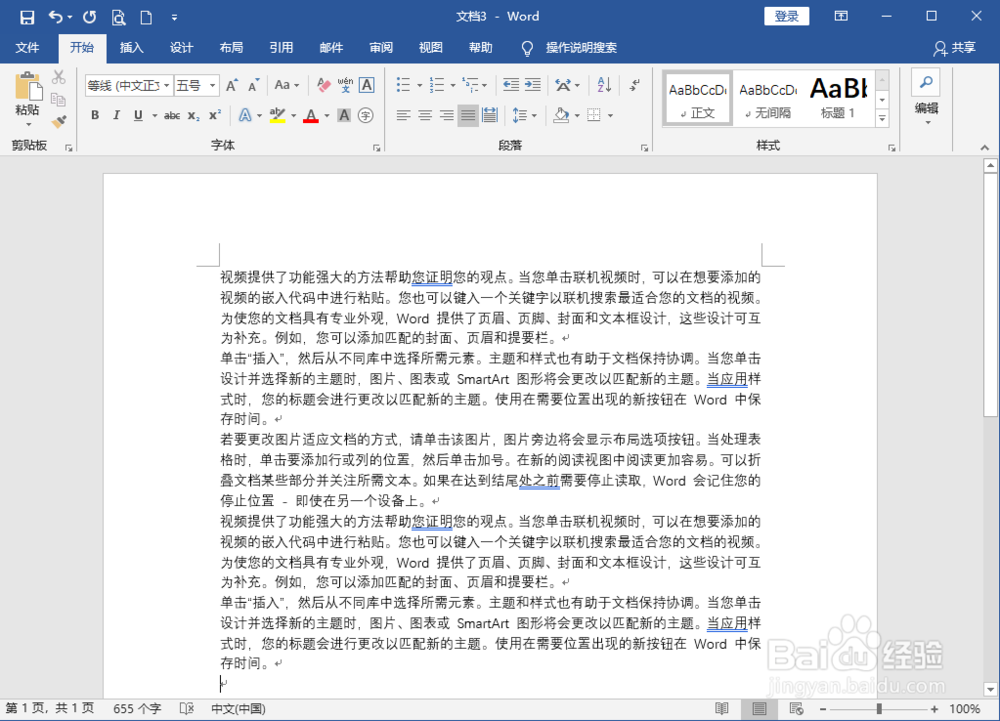
Task: Switch to read mode view
Action: click(722, 708)
